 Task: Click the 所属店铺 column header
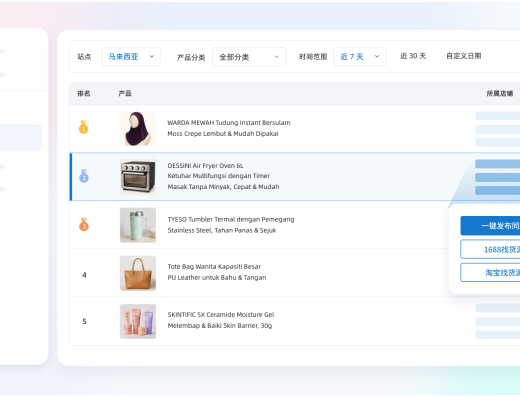pos(500,93)
